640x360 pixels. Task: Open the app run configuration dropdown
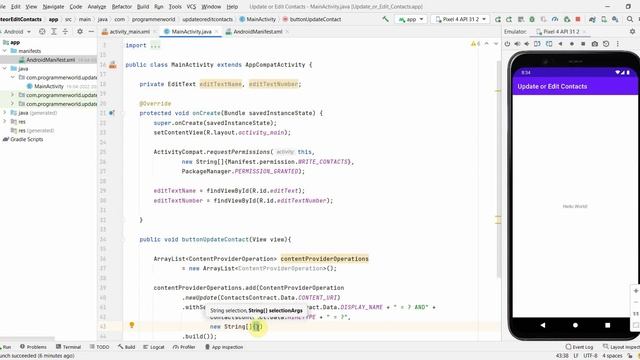tap(411, 19)
